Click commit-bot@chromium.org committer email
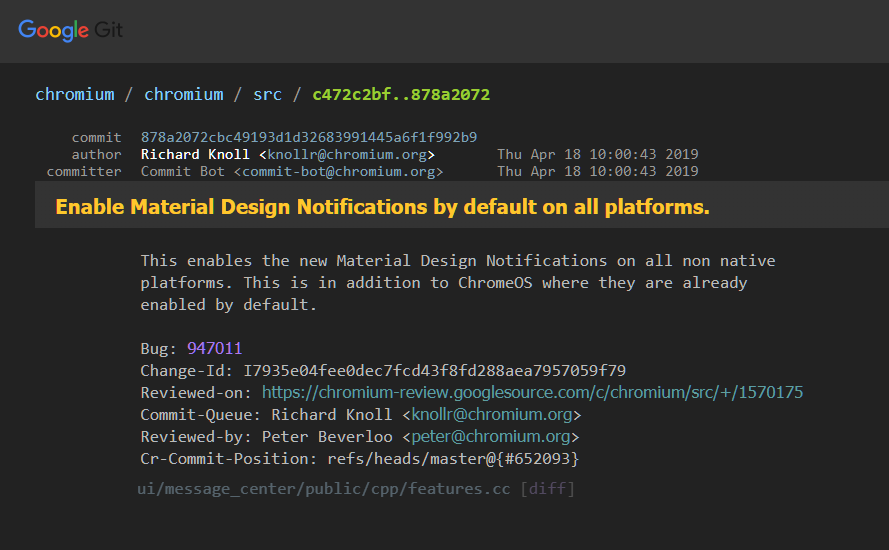Viewport: 889px width, 550px height. coord(338,171)
